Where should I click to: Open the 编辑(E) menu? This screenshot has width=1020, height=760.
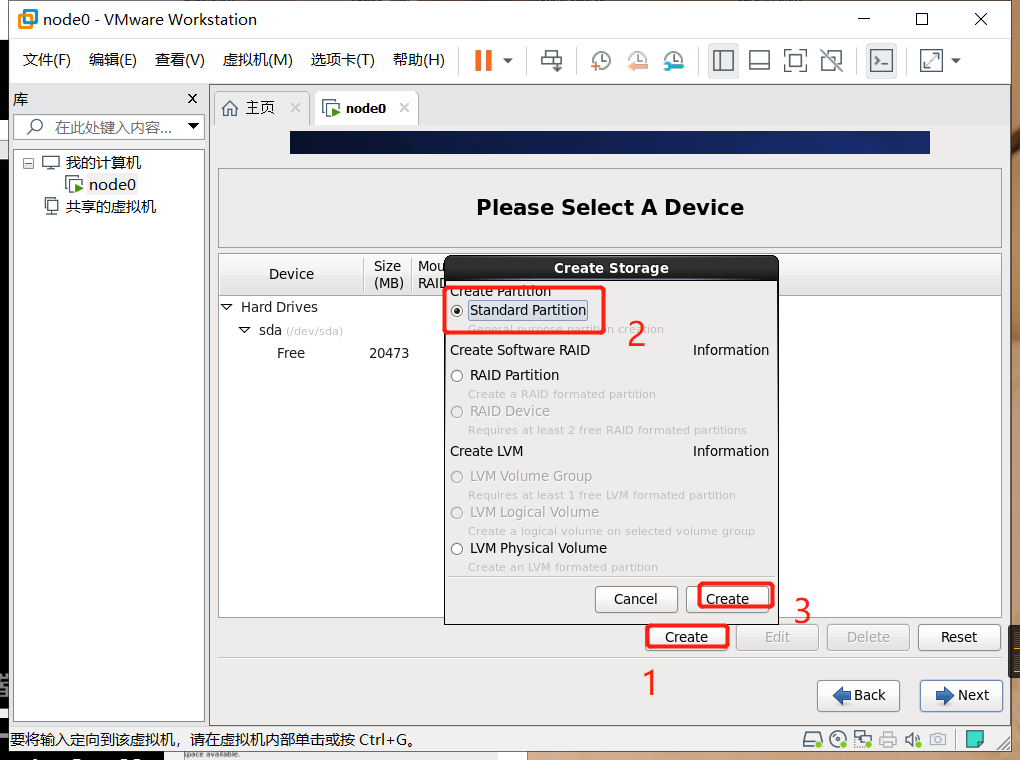tap(113, 60)
